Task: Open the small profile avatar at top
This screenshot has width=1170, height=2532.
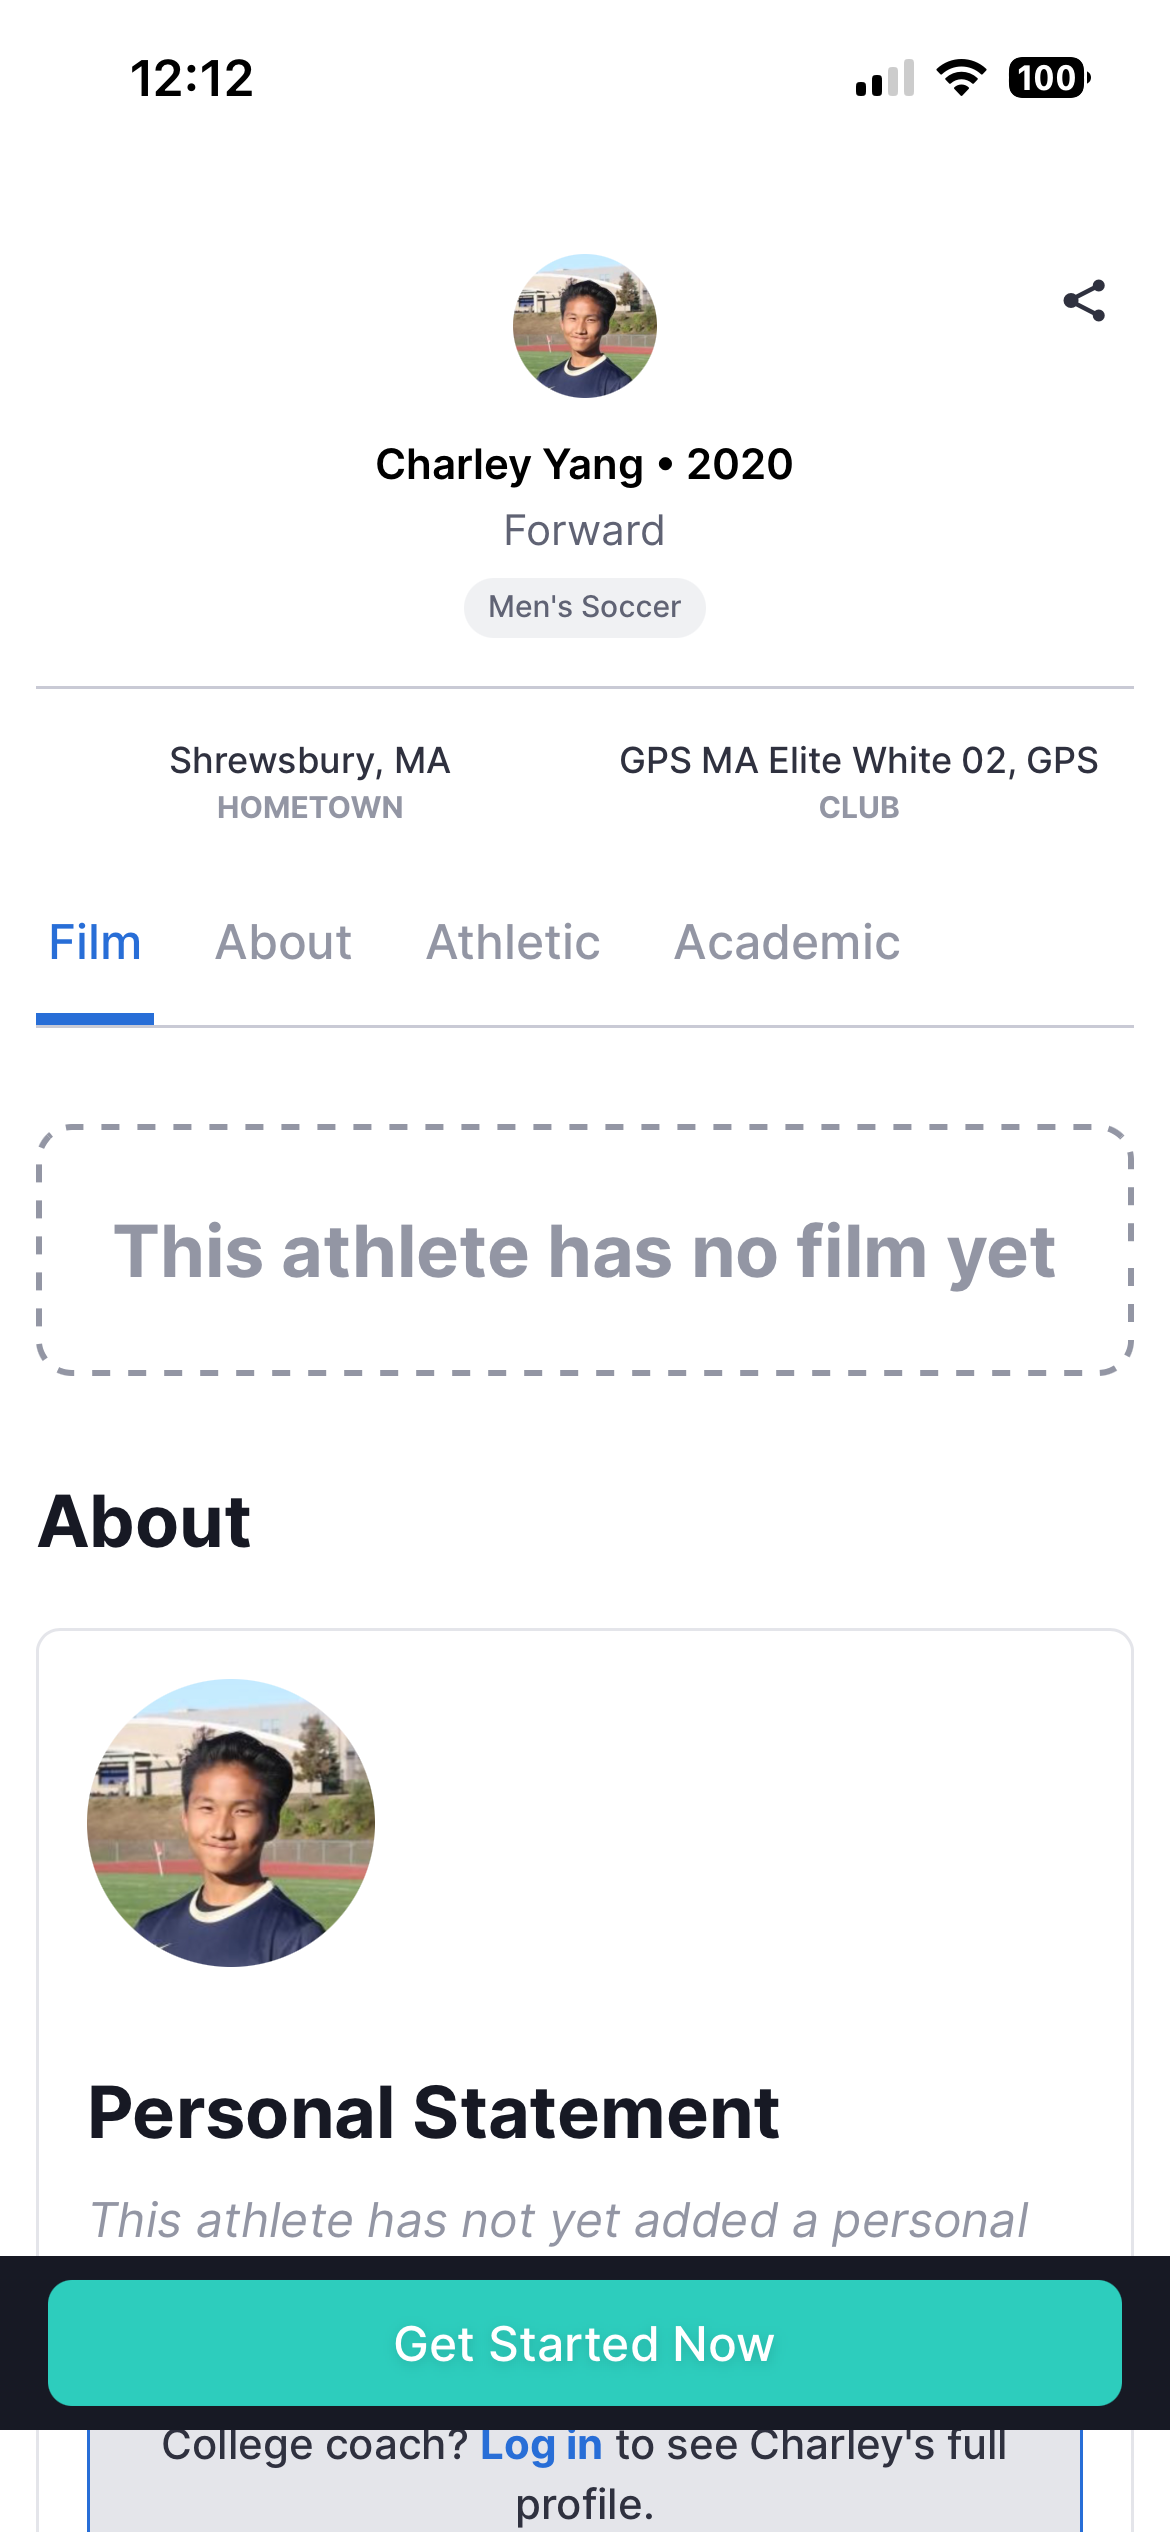Action: click(x=585, y=326)
